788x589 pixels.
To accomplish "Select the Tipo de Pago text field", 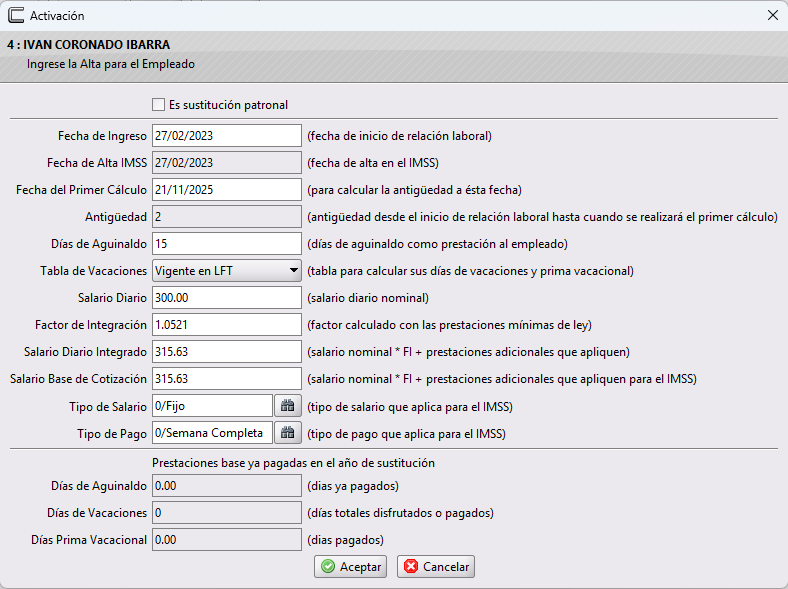I will tap(213, 433).
